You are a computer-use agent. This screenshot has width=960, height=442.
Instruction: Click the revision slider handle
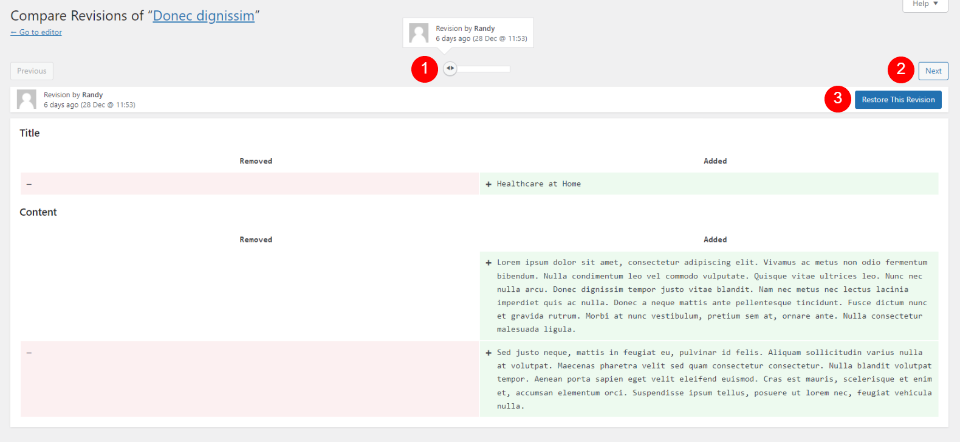click(450, 69)
